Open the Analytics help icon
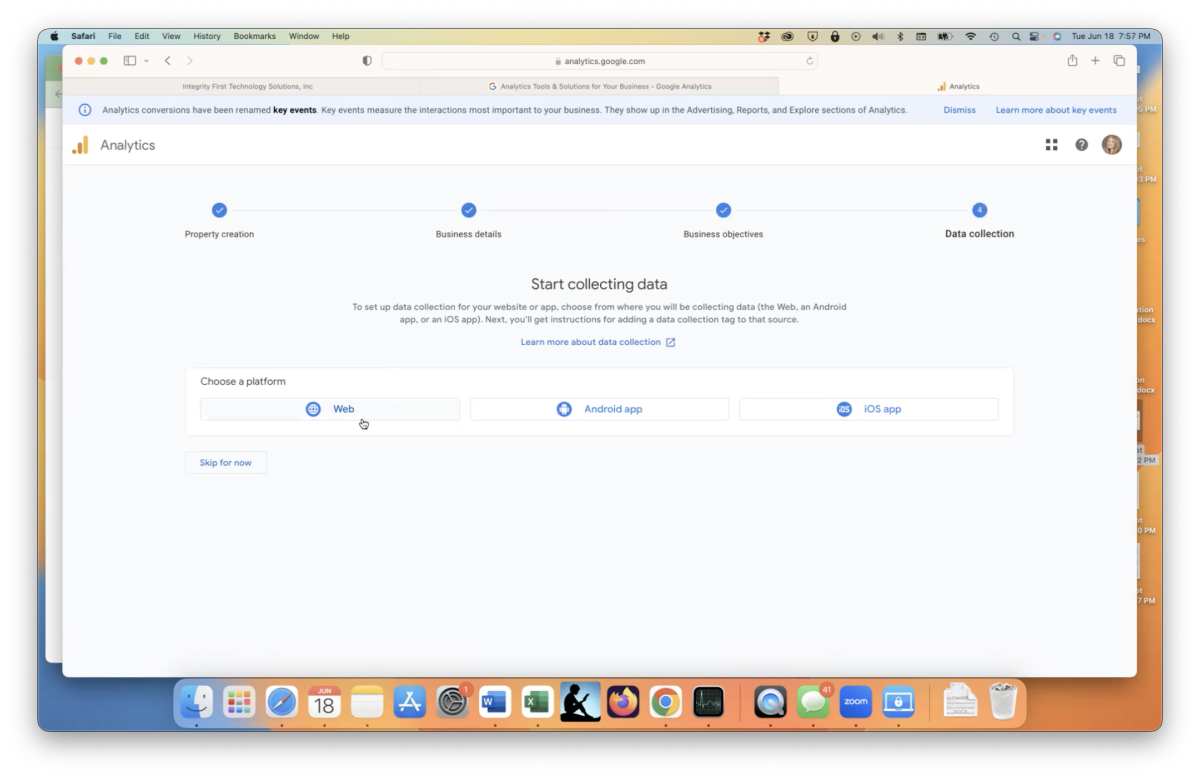Viewport: 1200px width, 778px height. click(1081, 145)
